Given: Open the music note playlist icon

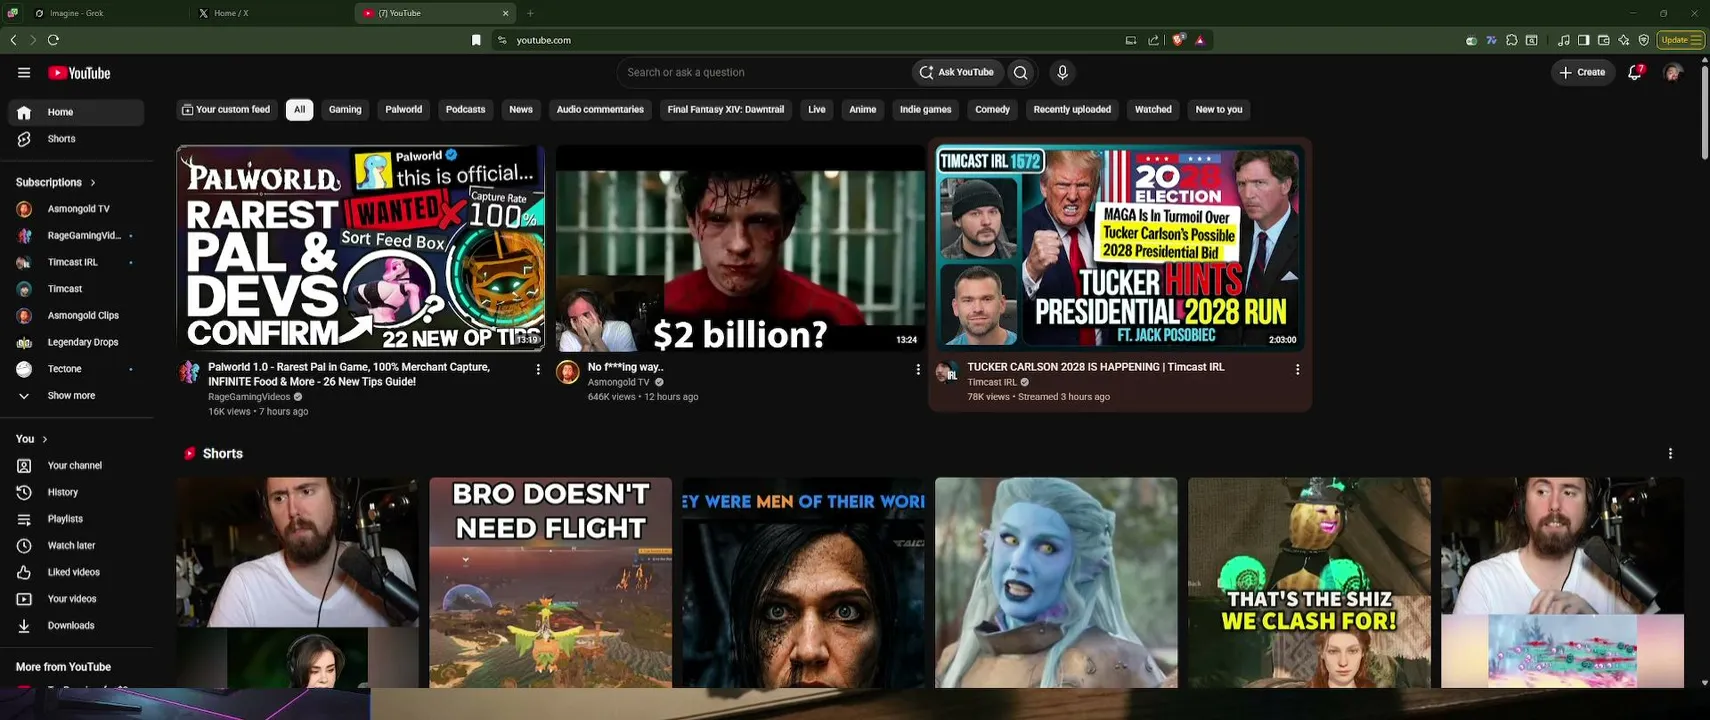Looking at the screenshot, I should pos(1563,40).
